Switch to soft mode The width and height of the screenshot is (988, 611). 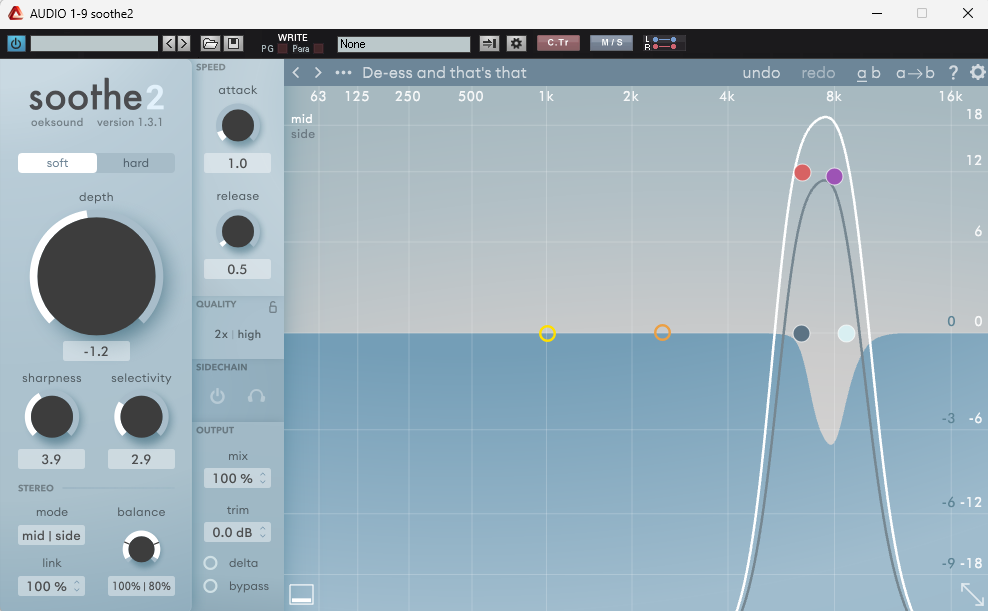click(x=57, y=163)
